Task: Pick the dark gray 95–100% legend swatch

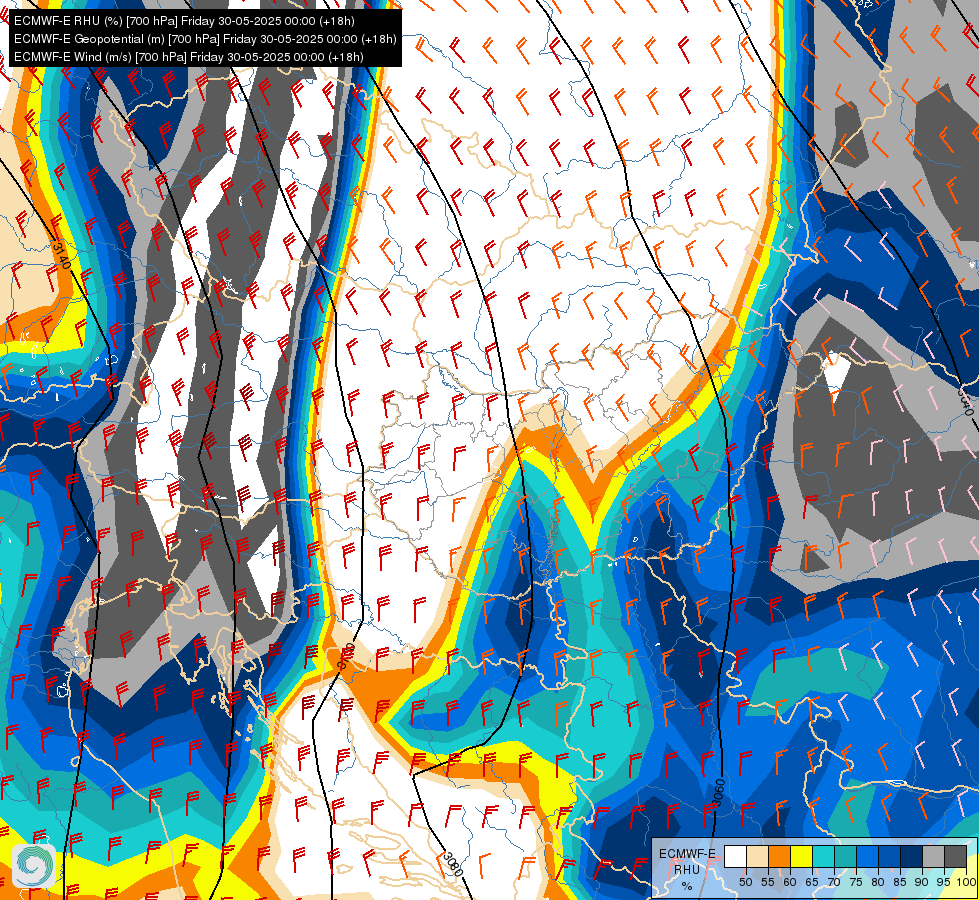Action: click(956, 856)
